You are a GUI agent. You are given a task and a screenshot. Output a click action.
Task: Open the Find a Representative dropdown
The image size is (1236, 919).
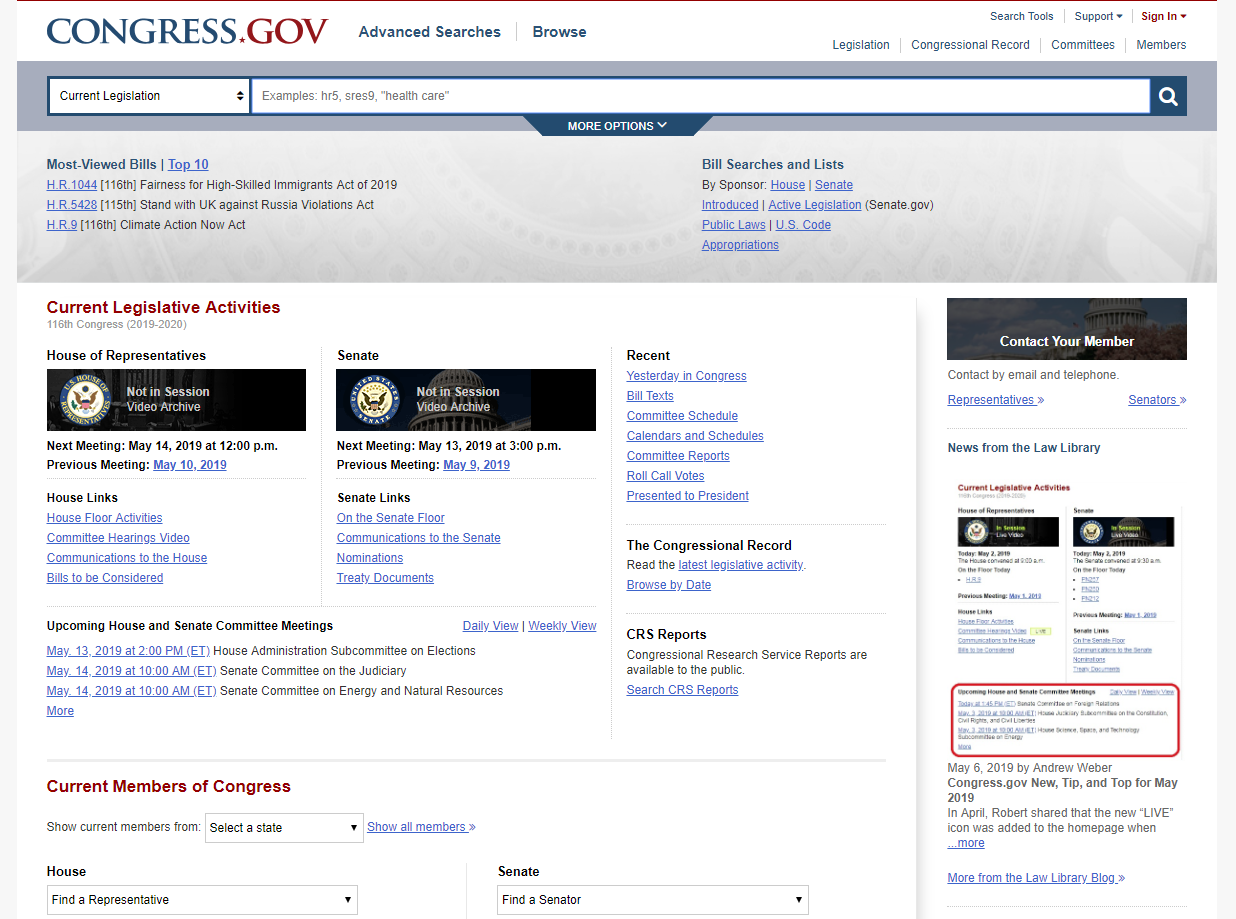tap(202, 899)
